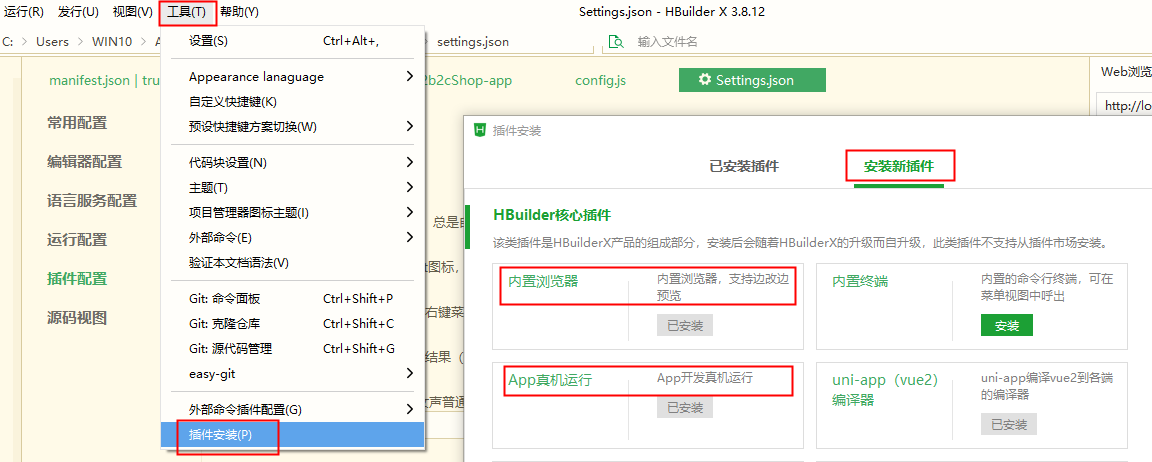1152x462 pixels.
Task: Select the Settings.json editor tab
Action: (x=752, y=80)
